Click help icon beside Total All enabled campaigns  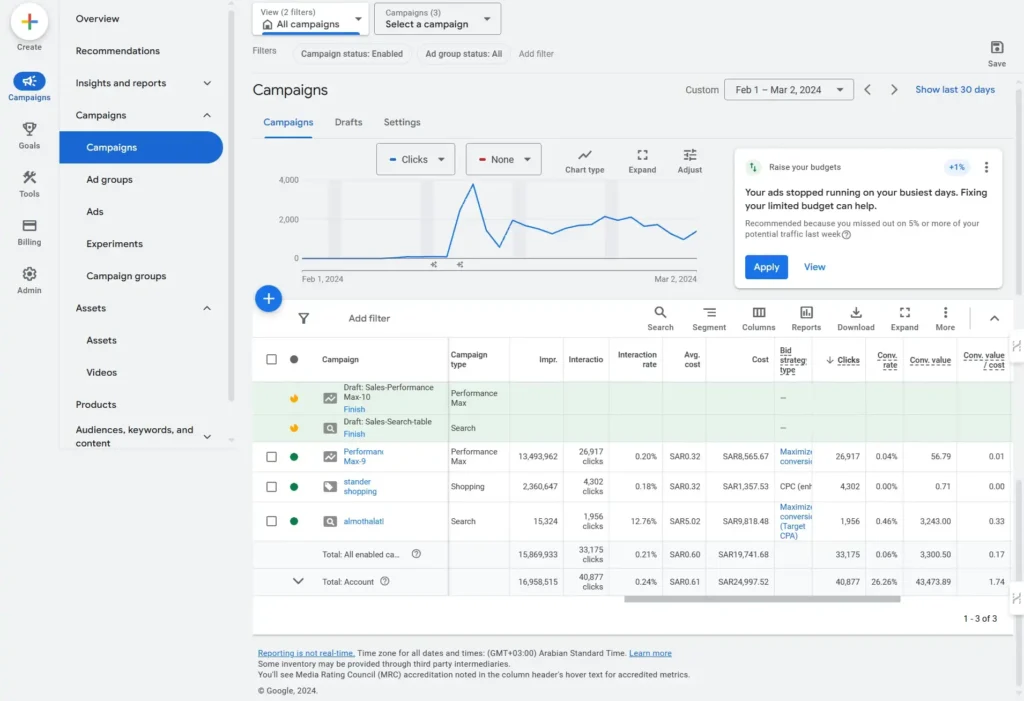416,554
